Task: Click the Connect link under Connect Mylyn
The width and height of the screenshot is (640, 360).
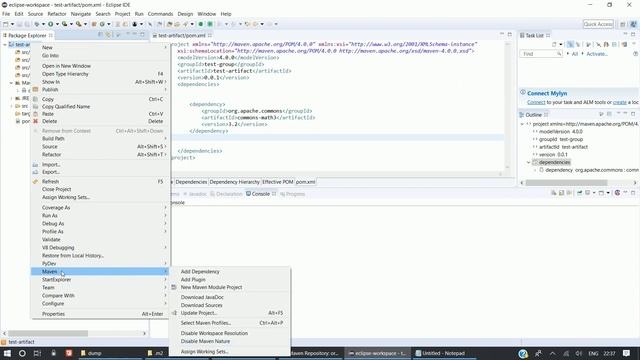Action: click(x=536, y=102)
